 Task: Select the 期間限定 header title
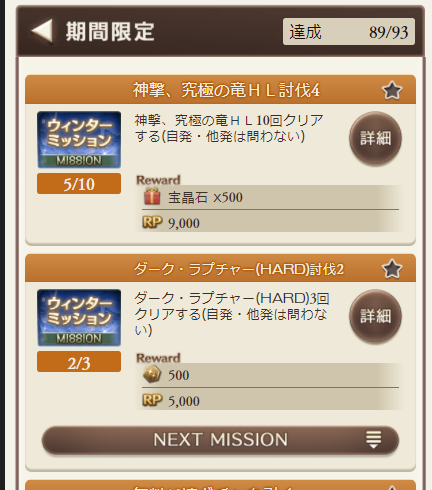pos(110,32)
